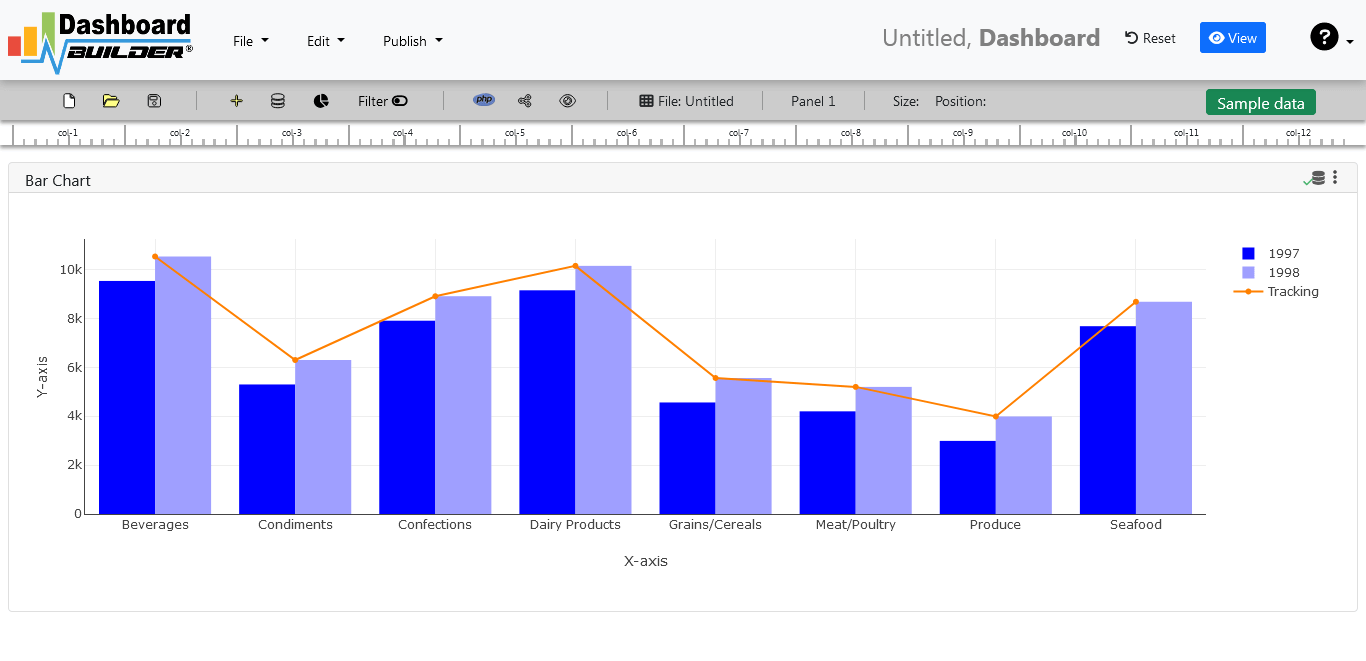The image size is (1366, 661).
Task: Open the File menu
Action: [249, 41]
